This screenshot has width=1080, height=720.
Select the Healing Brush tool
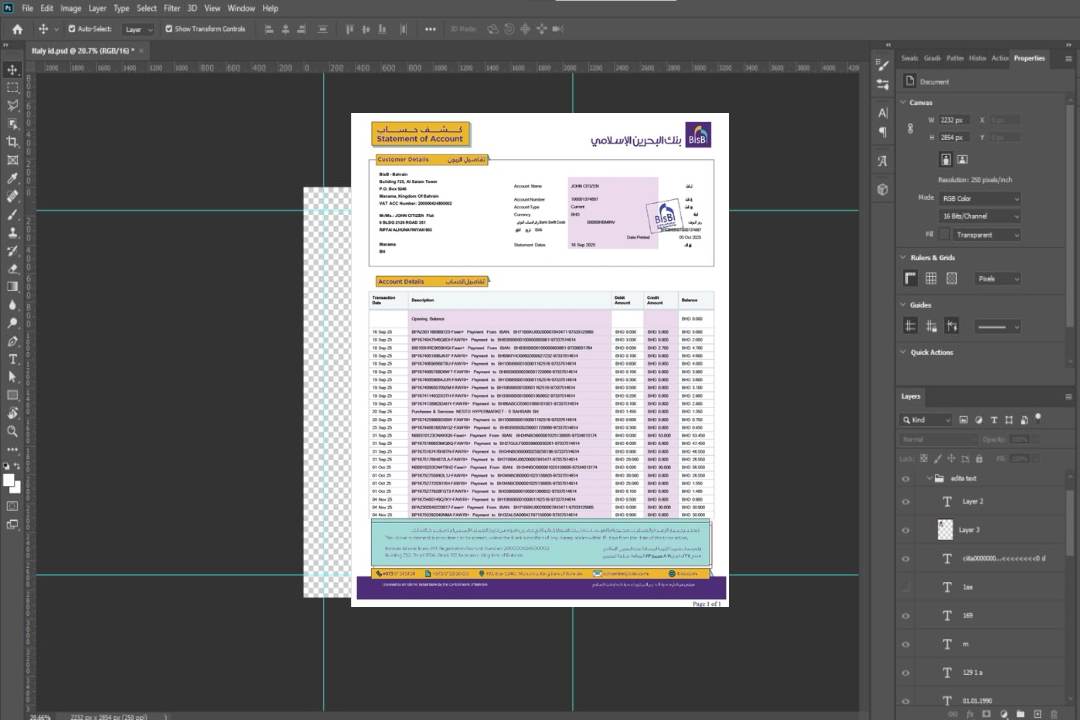click(12, 196)
